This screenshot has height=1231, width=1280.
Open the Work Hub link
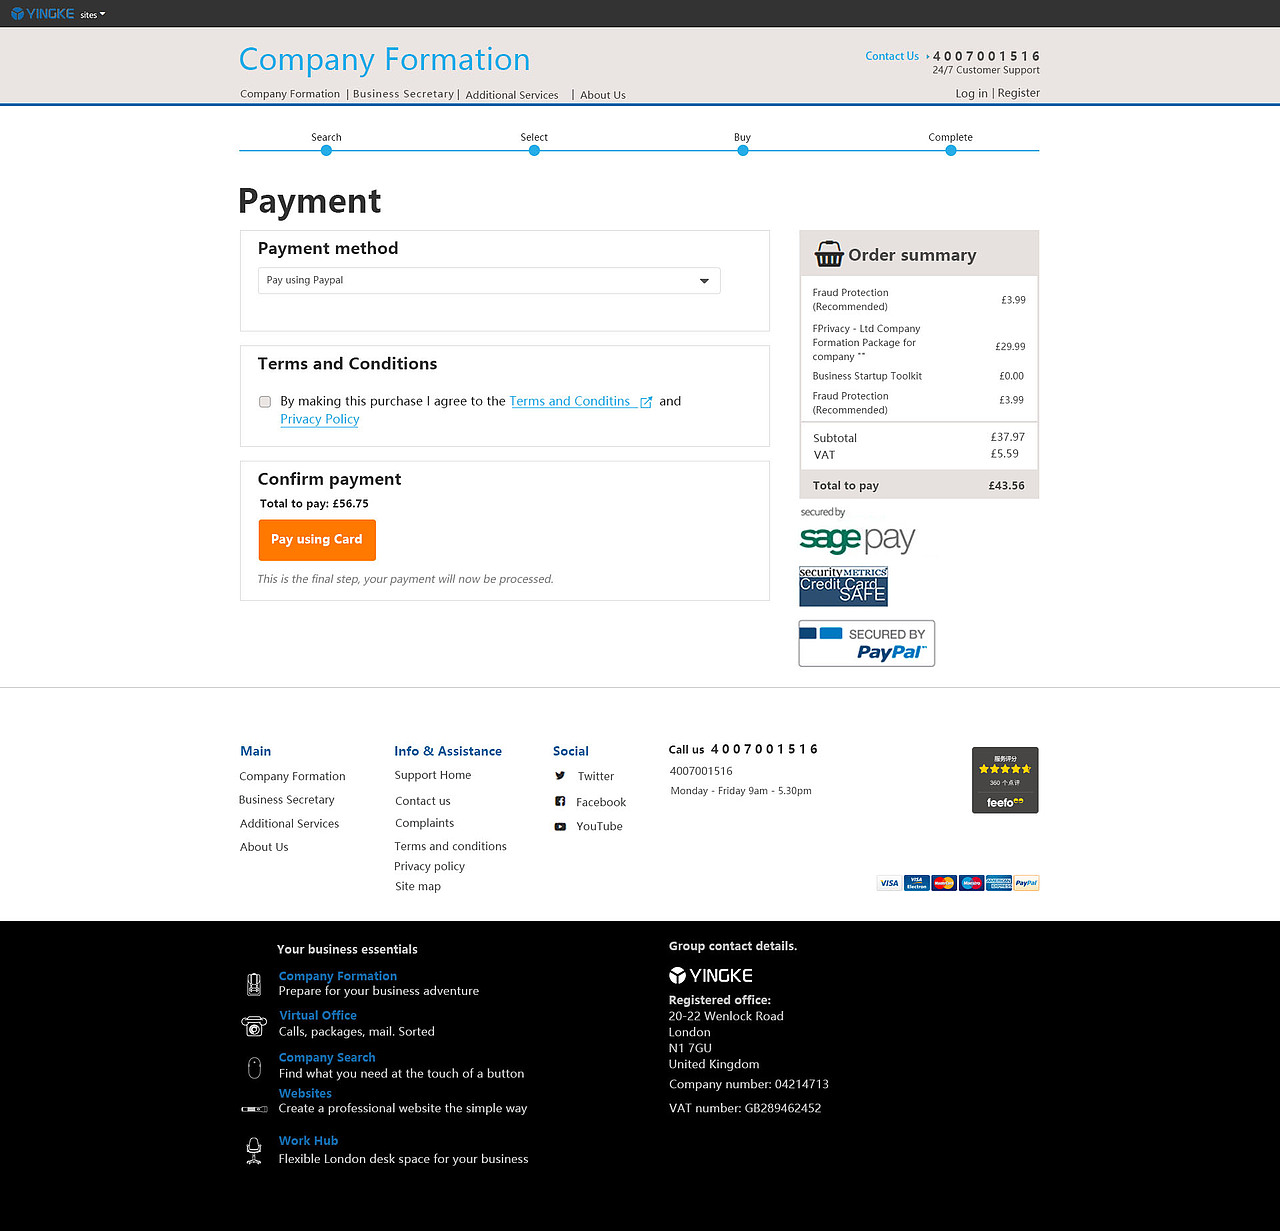pos(308,1140)
